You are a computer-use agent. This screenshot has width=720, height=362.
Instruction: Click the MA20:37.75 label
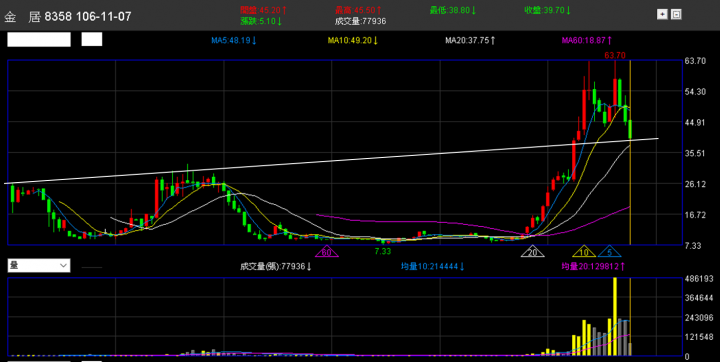pyautogui.click(x=470, y=40)
